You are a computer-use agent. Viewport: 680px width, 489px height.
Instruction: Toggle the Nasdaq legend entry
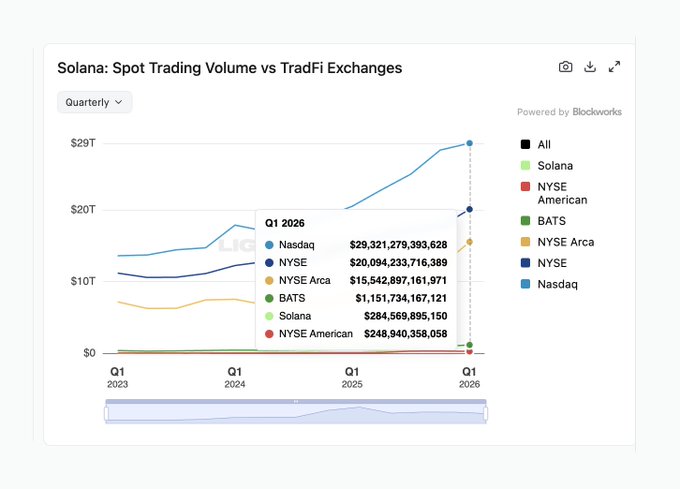(x=557, y=284)
